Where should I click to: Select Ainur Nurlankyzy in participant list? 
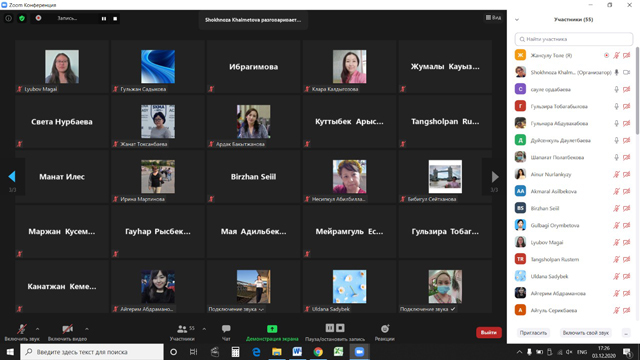tap(573, 174)
